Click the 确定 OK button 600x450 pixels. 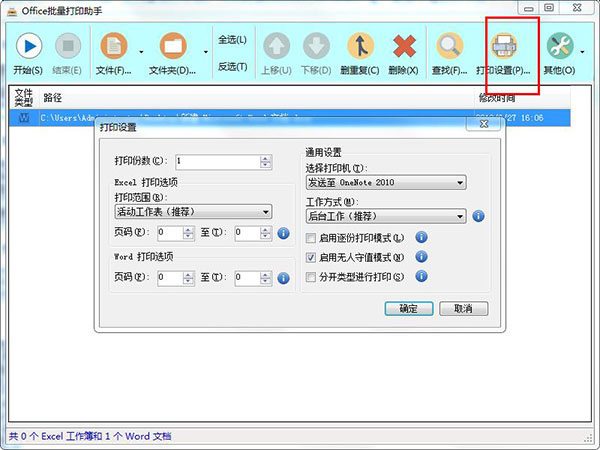[x=409, y=308]
